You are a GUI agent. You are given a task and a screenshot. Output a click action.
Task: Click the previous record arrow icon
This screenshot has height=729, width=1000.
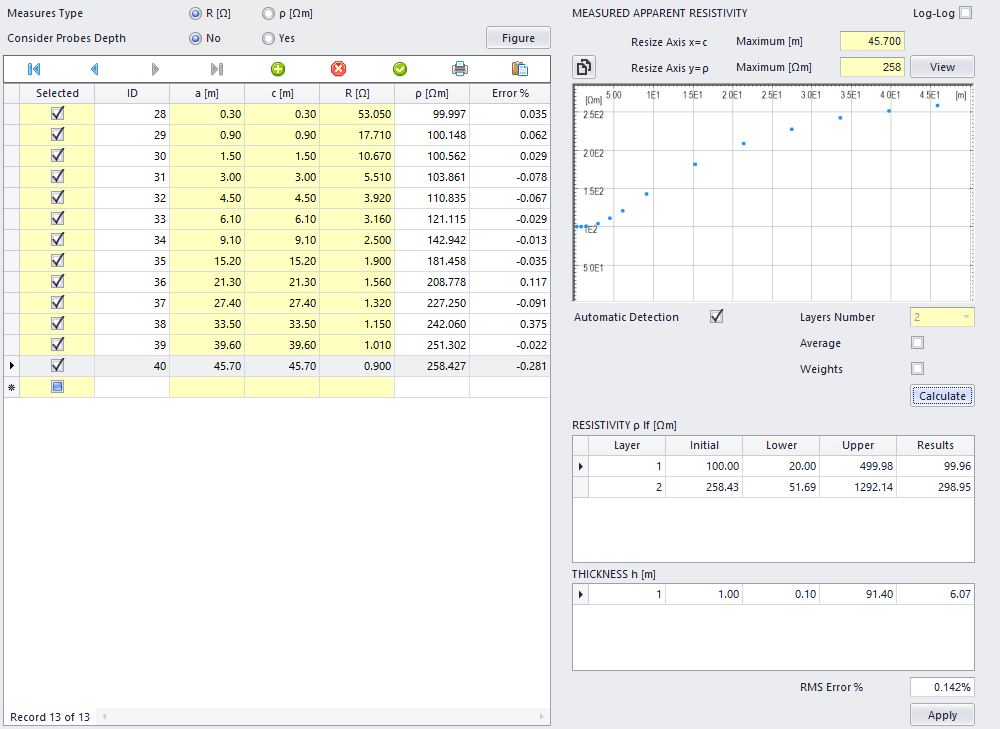pos(95,69)
